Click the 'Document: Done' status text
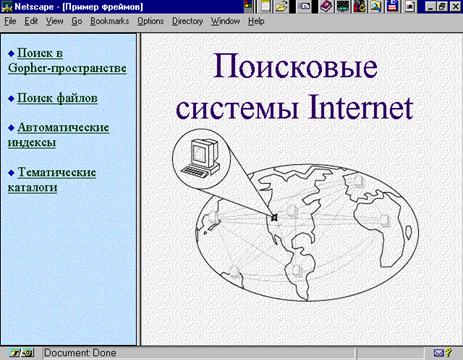 [x=80, y=353]
